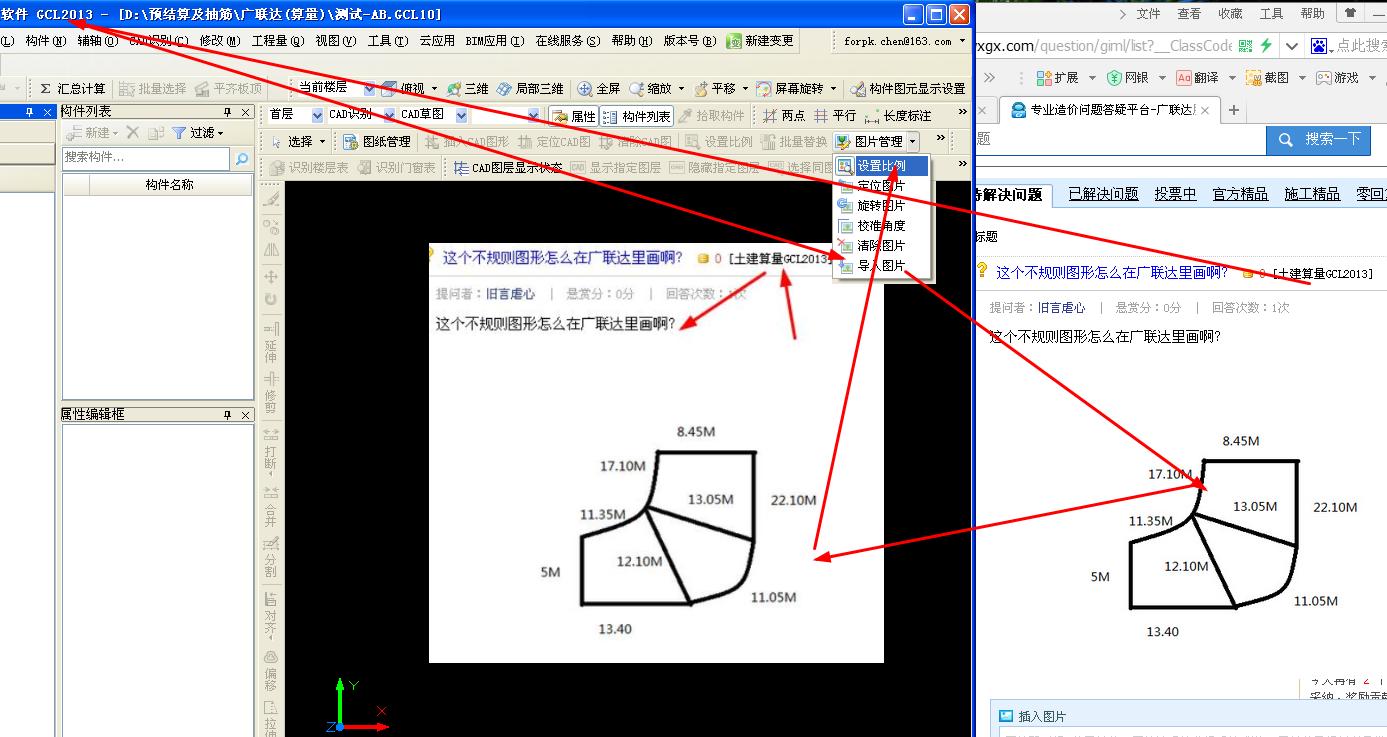Expand the 缩放 zoom dropdown arrow
Screen dimensions: 1387x737
[x=683, y=89]
